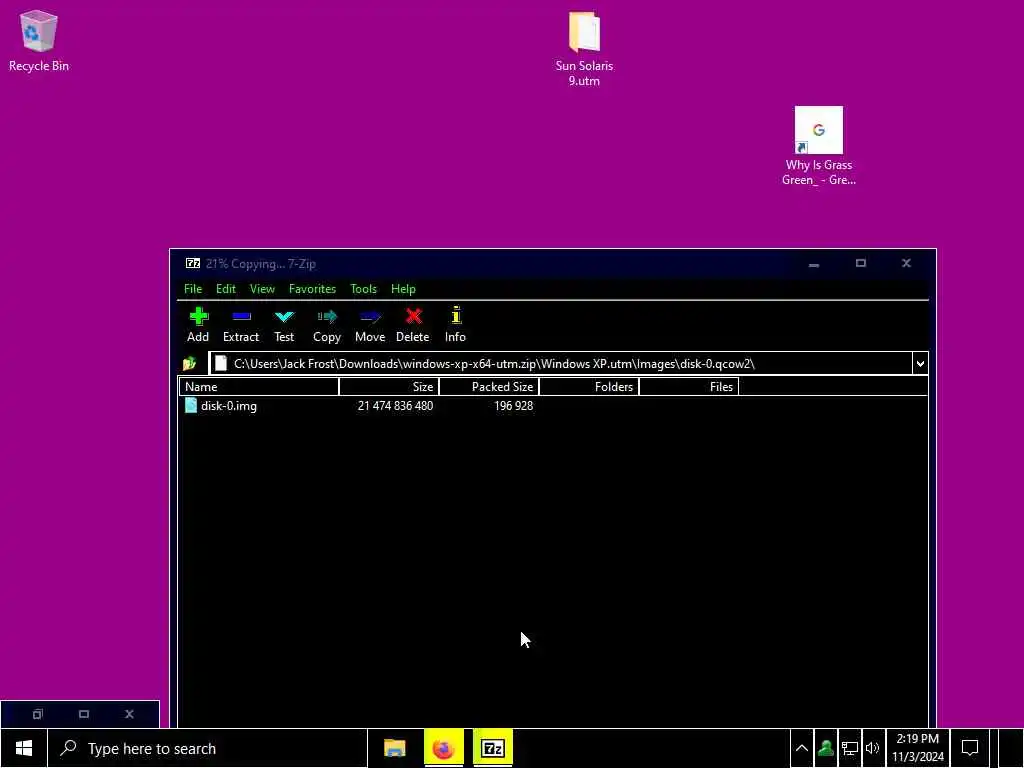Click the packed size value 196 928
Screen dimensions: 1024x768
pos(513,406)
